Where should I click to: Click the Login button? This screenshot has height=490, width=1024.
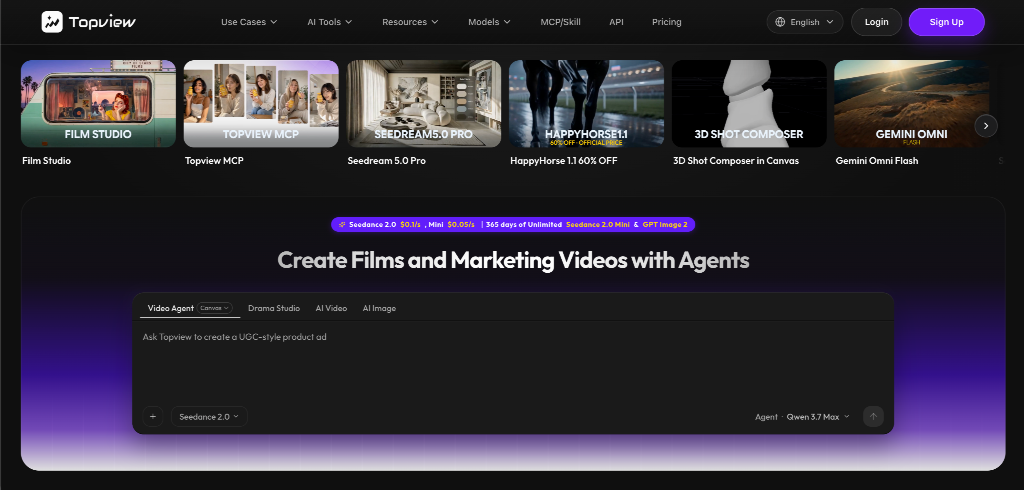pos(876,22)
